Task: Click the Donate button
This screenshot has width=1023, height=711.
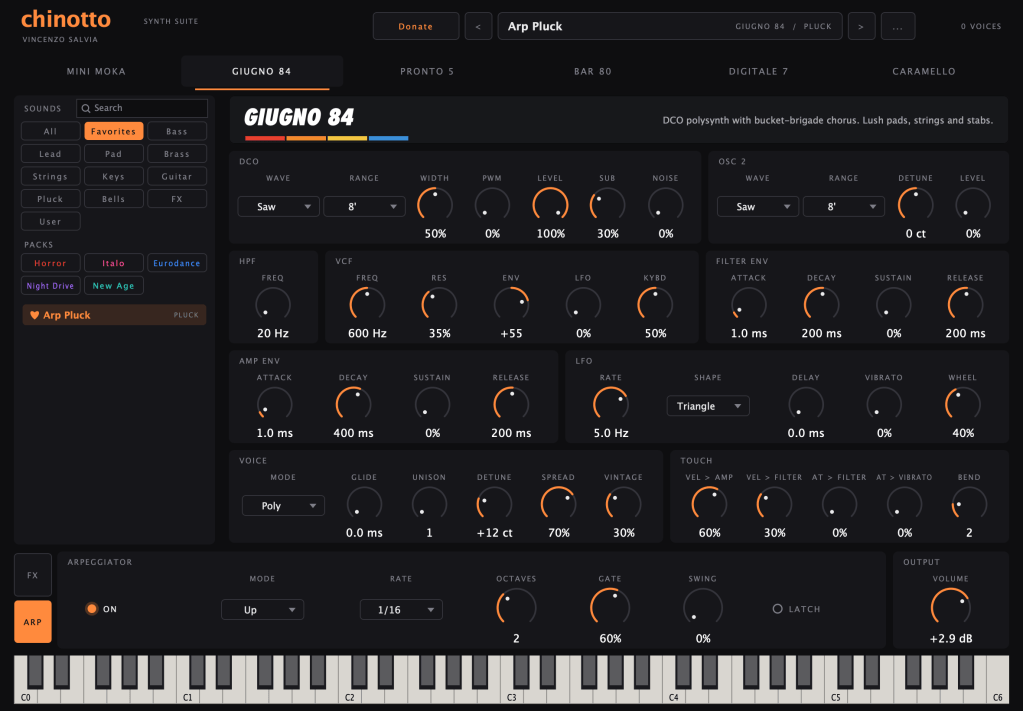Action: coord(416,27)
